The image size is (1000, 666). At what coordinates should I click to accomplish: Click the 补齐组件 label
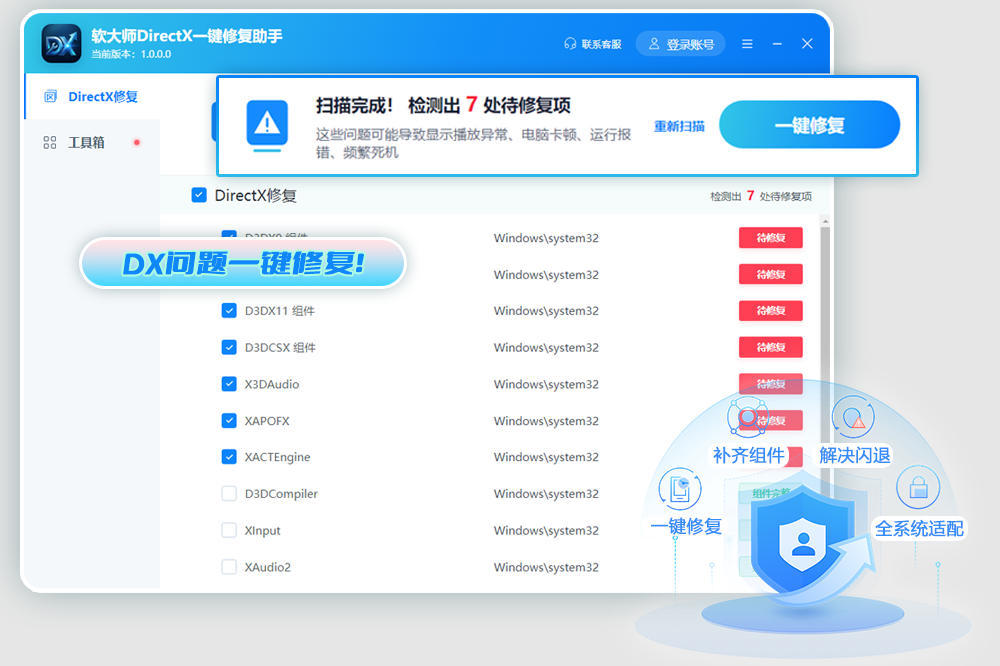(x=748, y=455)
